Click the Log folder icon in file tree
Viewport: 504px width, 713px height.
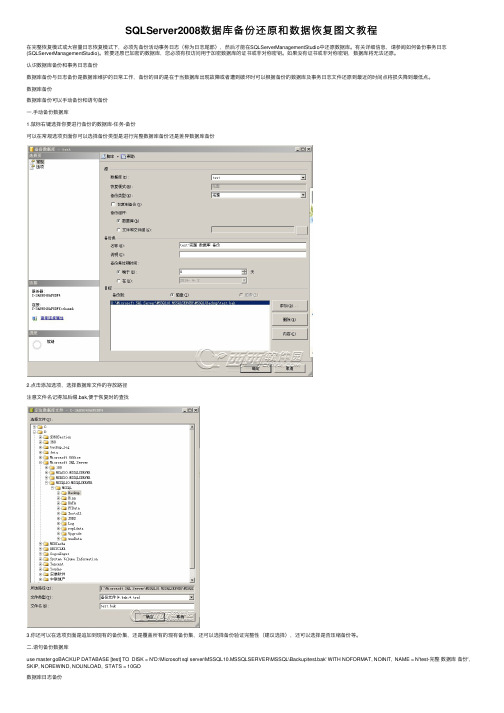click(64, 523)
